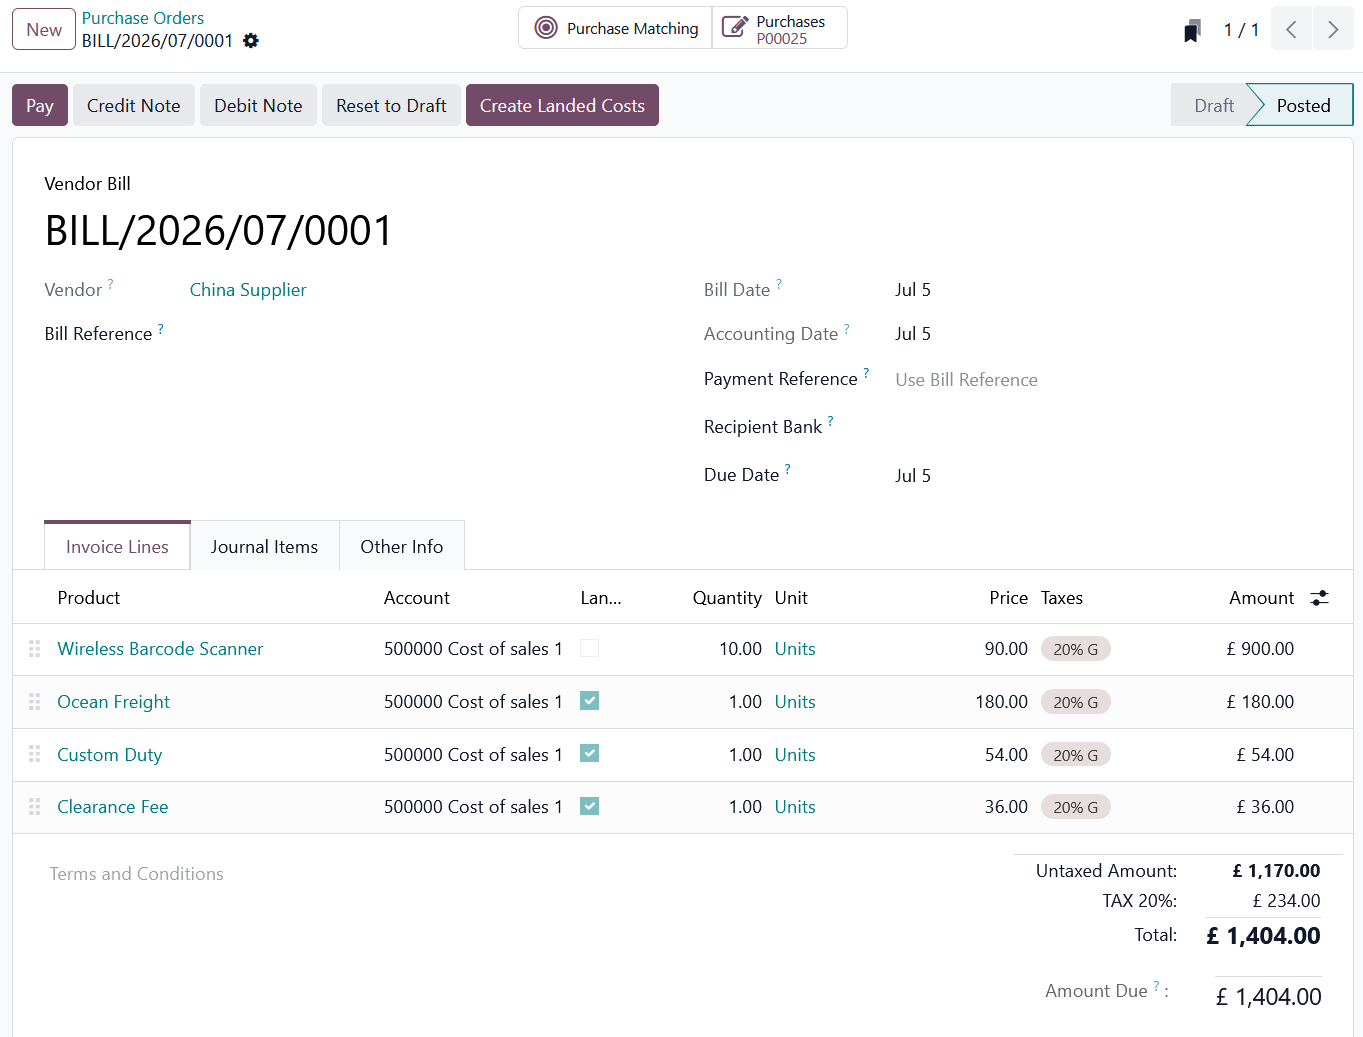The width and height of the screenshot is (1363, 1037).
Task: Click the Credit Note button
Action: point(134,105)
